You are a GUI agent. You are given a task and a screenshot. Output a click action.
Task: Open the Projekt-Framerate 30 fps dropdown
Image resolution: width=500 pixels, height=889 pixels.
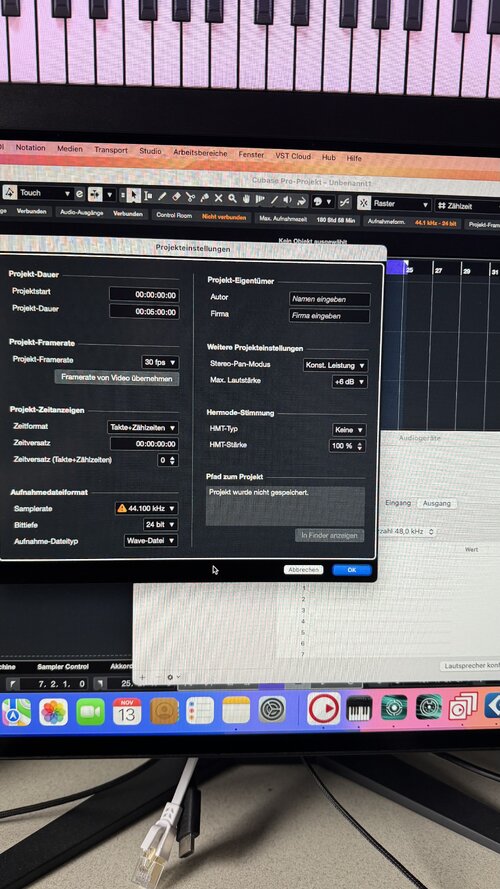(160, 362)
